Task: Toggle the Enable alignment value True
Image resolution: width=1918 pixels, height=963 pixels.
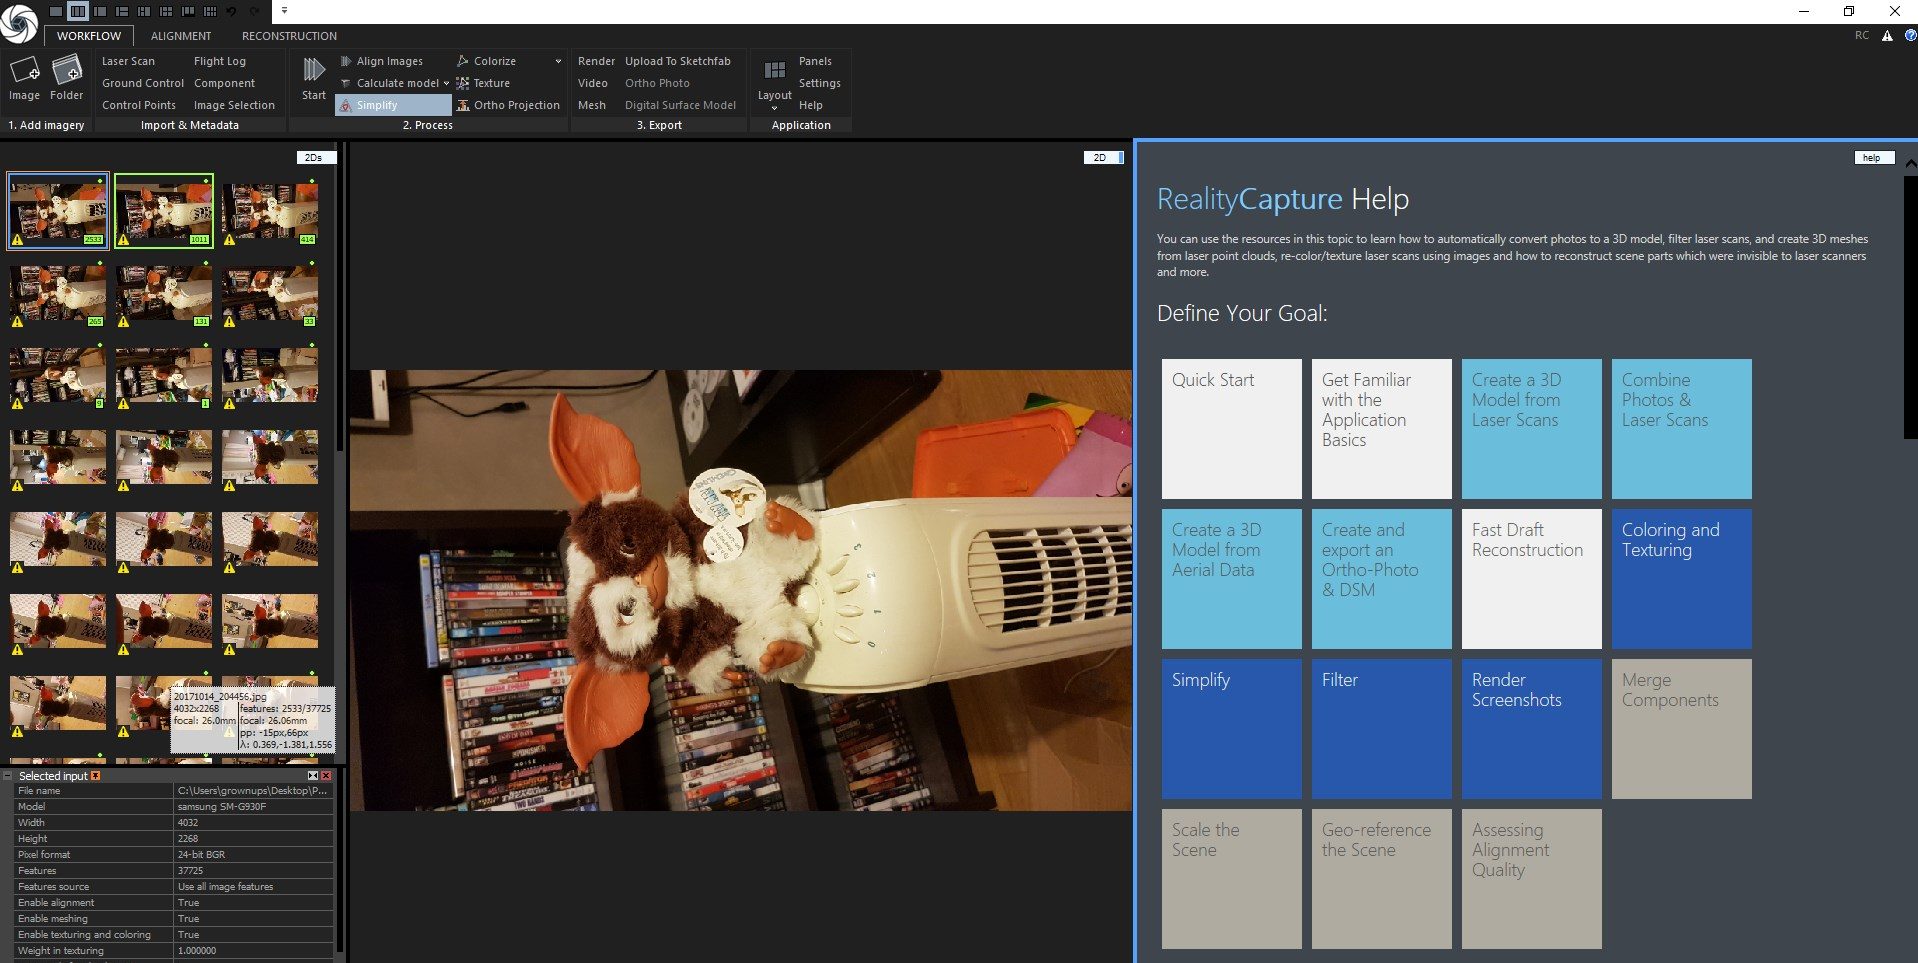Action: [254, 903]
